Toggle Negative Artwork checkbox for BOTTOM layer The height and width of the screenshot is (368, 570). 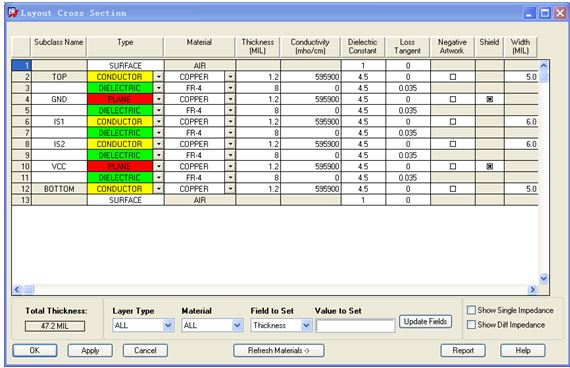coord(453,189)
